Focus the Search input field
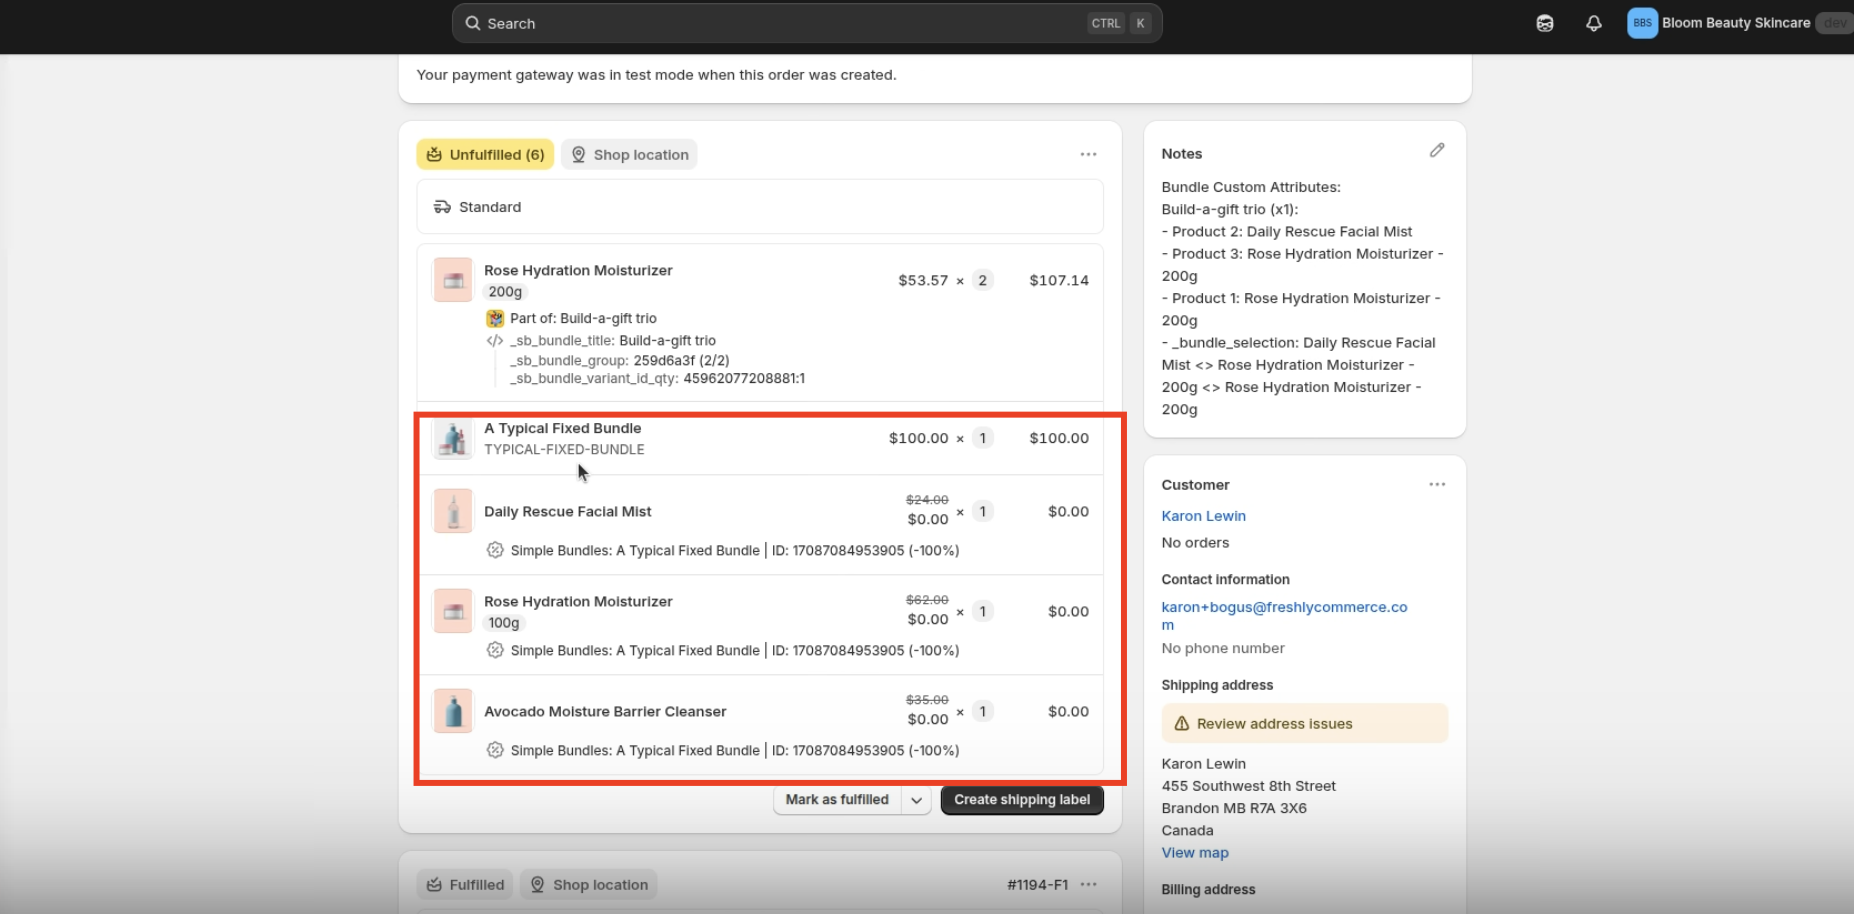 click(807, 23)
